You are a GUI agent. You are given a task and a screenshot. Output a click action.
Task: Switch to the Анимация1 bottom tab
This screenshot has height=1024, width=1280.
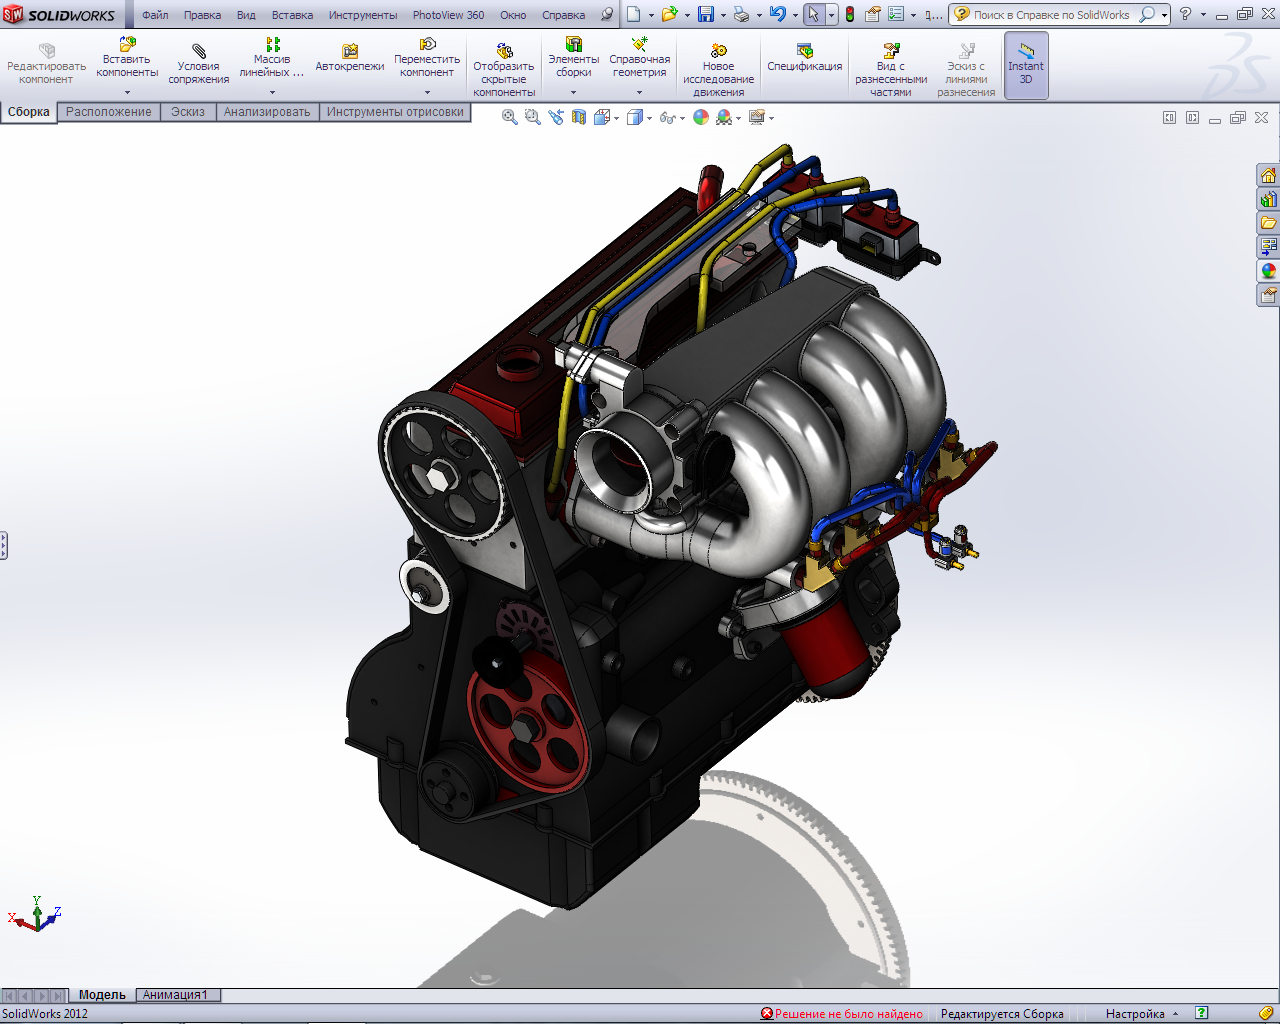(x=176, y=995)
